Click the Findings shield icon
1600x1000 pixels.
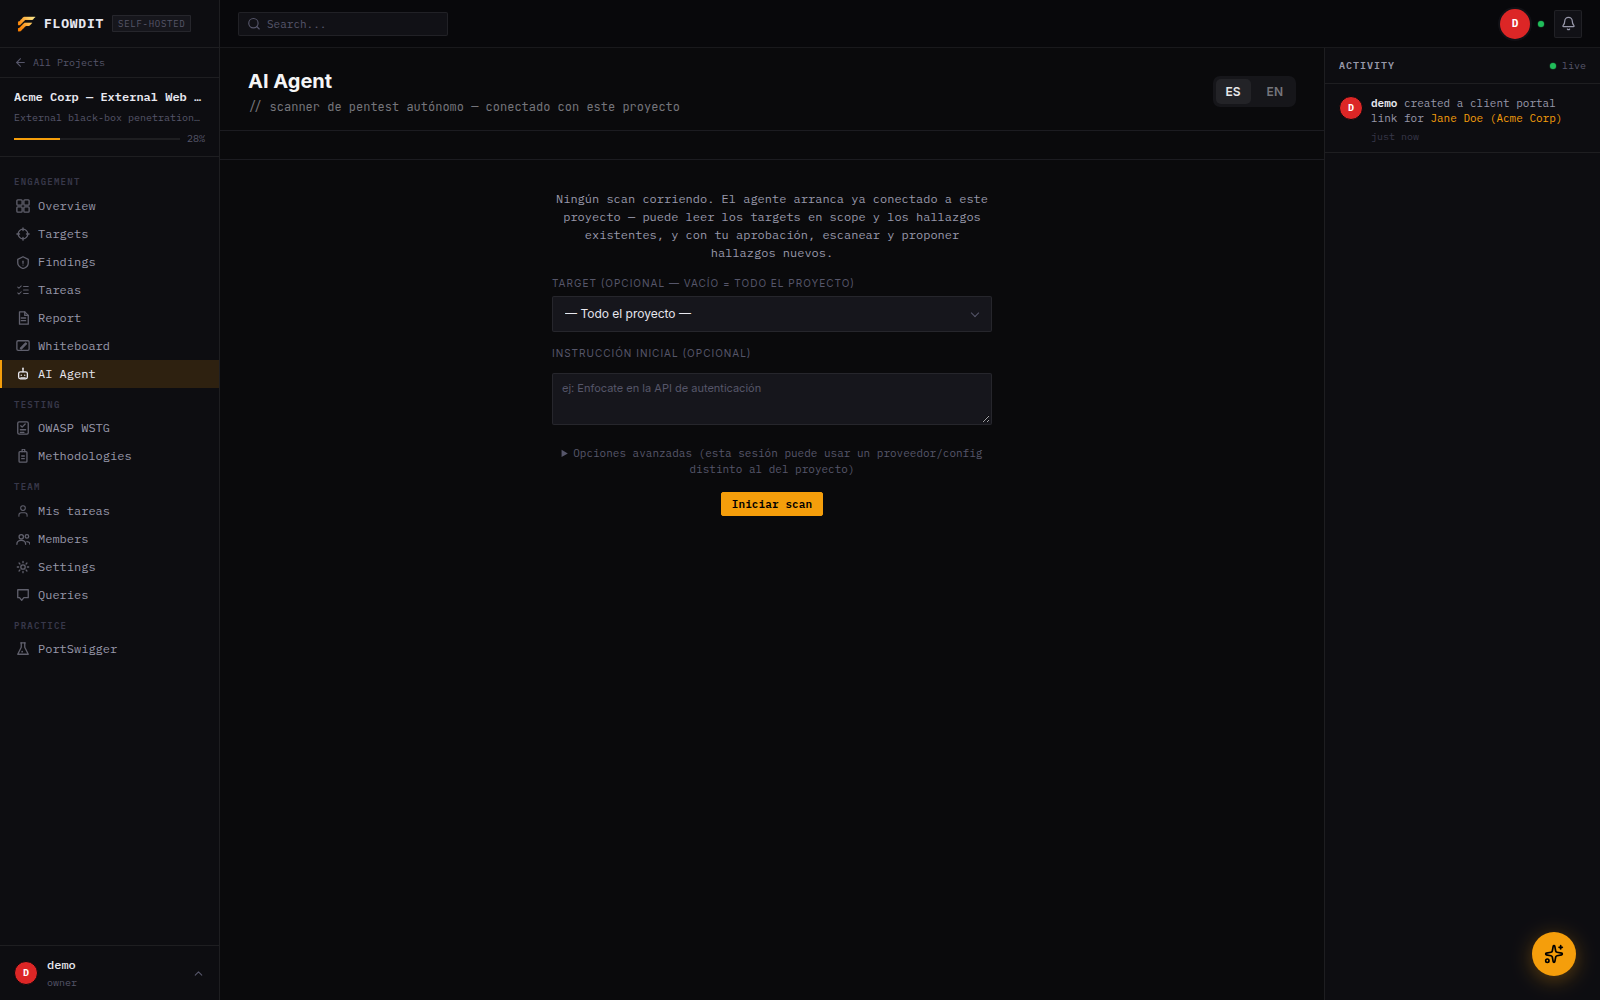[x=23, y=262]
